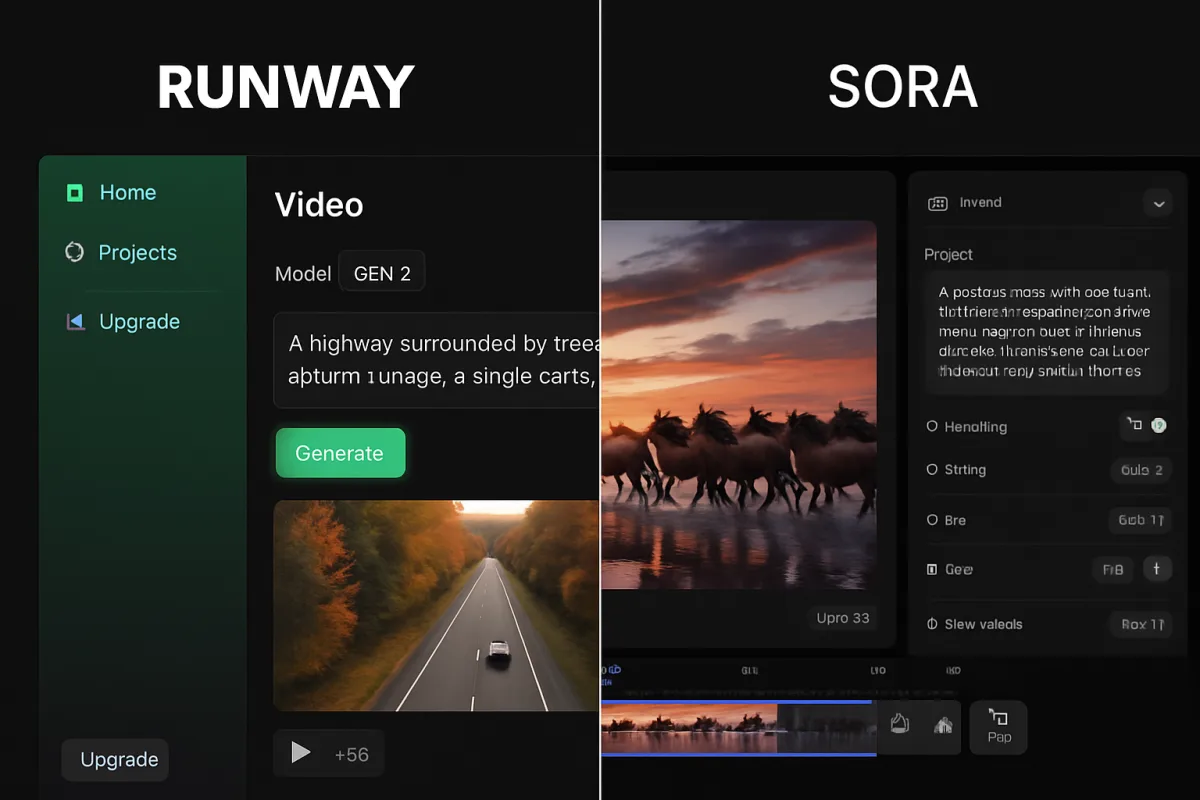The image size is (1200, 800).
Task: Click the +56 counter text
Action: click(352, 755)
